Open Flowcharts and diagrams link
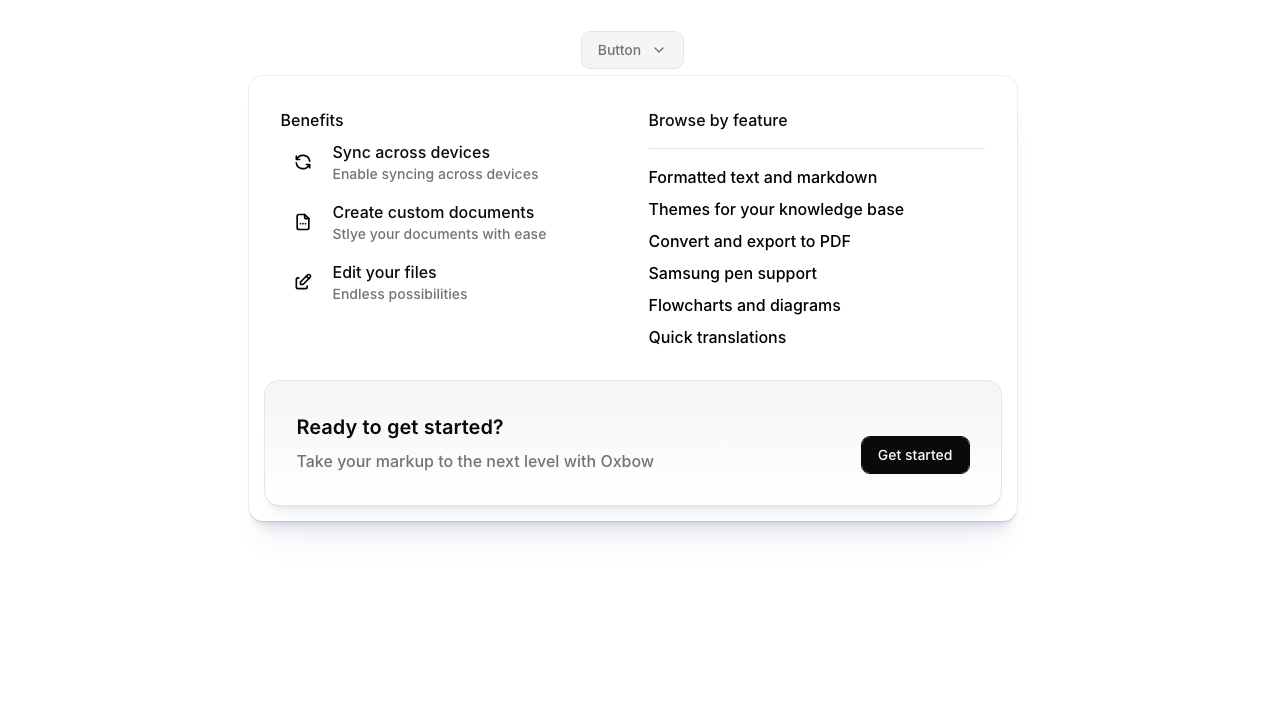This screenshot has height=720, width=1280. click(x=744, y=306)
